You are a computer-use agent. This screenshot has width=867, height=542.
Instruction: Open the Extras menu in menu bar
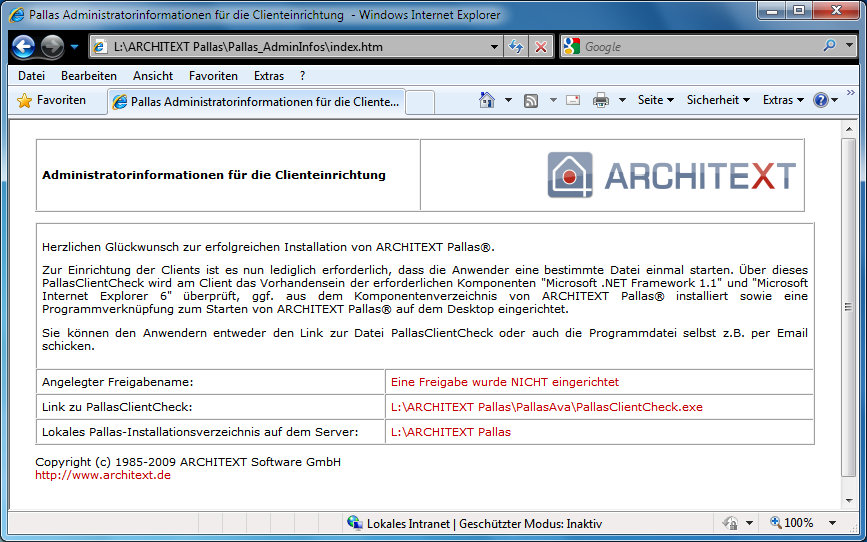coord(269,76)
